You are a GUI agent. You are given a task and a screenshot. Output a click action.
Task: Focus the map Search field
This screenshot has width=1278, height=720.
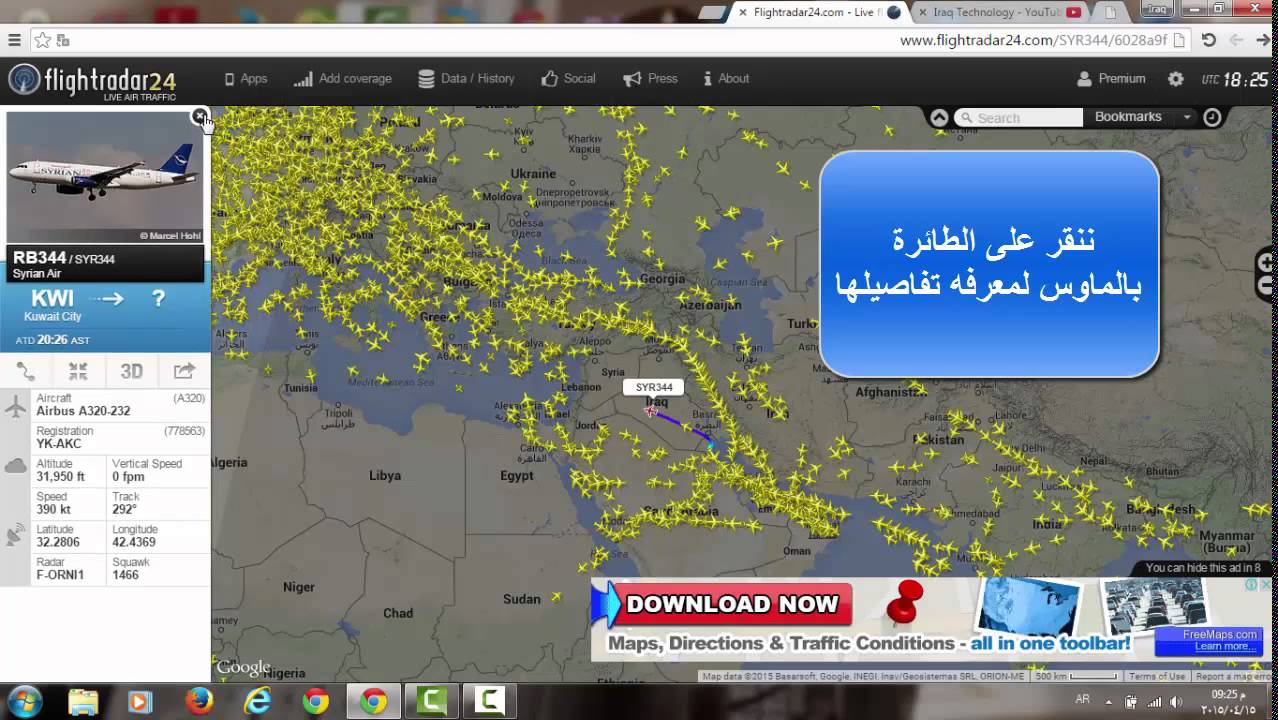click(1018, 118)
